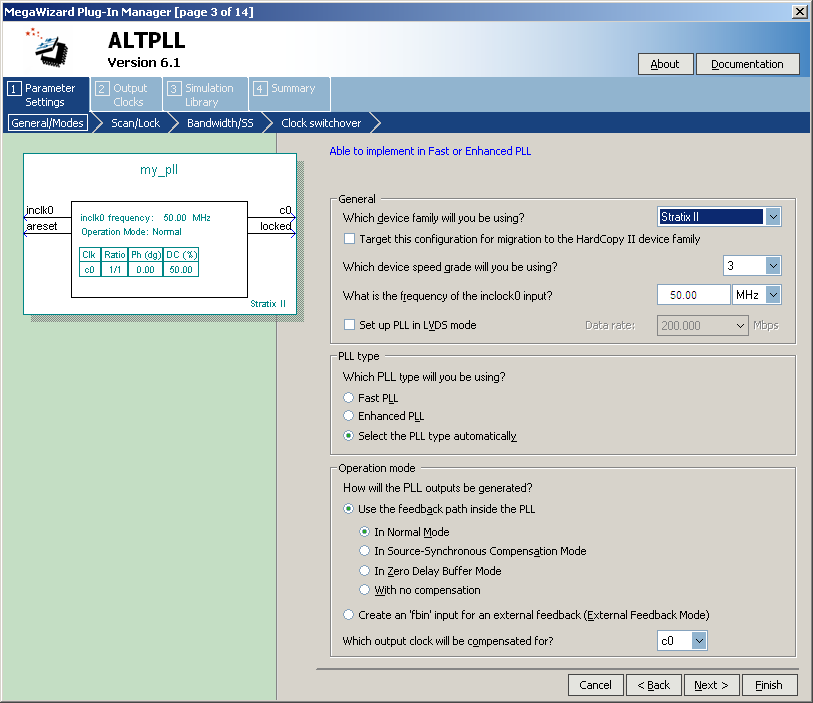The width and height of the screenshot is (813, 703).
Task: Switch to the Parameter Settings tab
Action: pyautogui.click(x=46, y=94)
